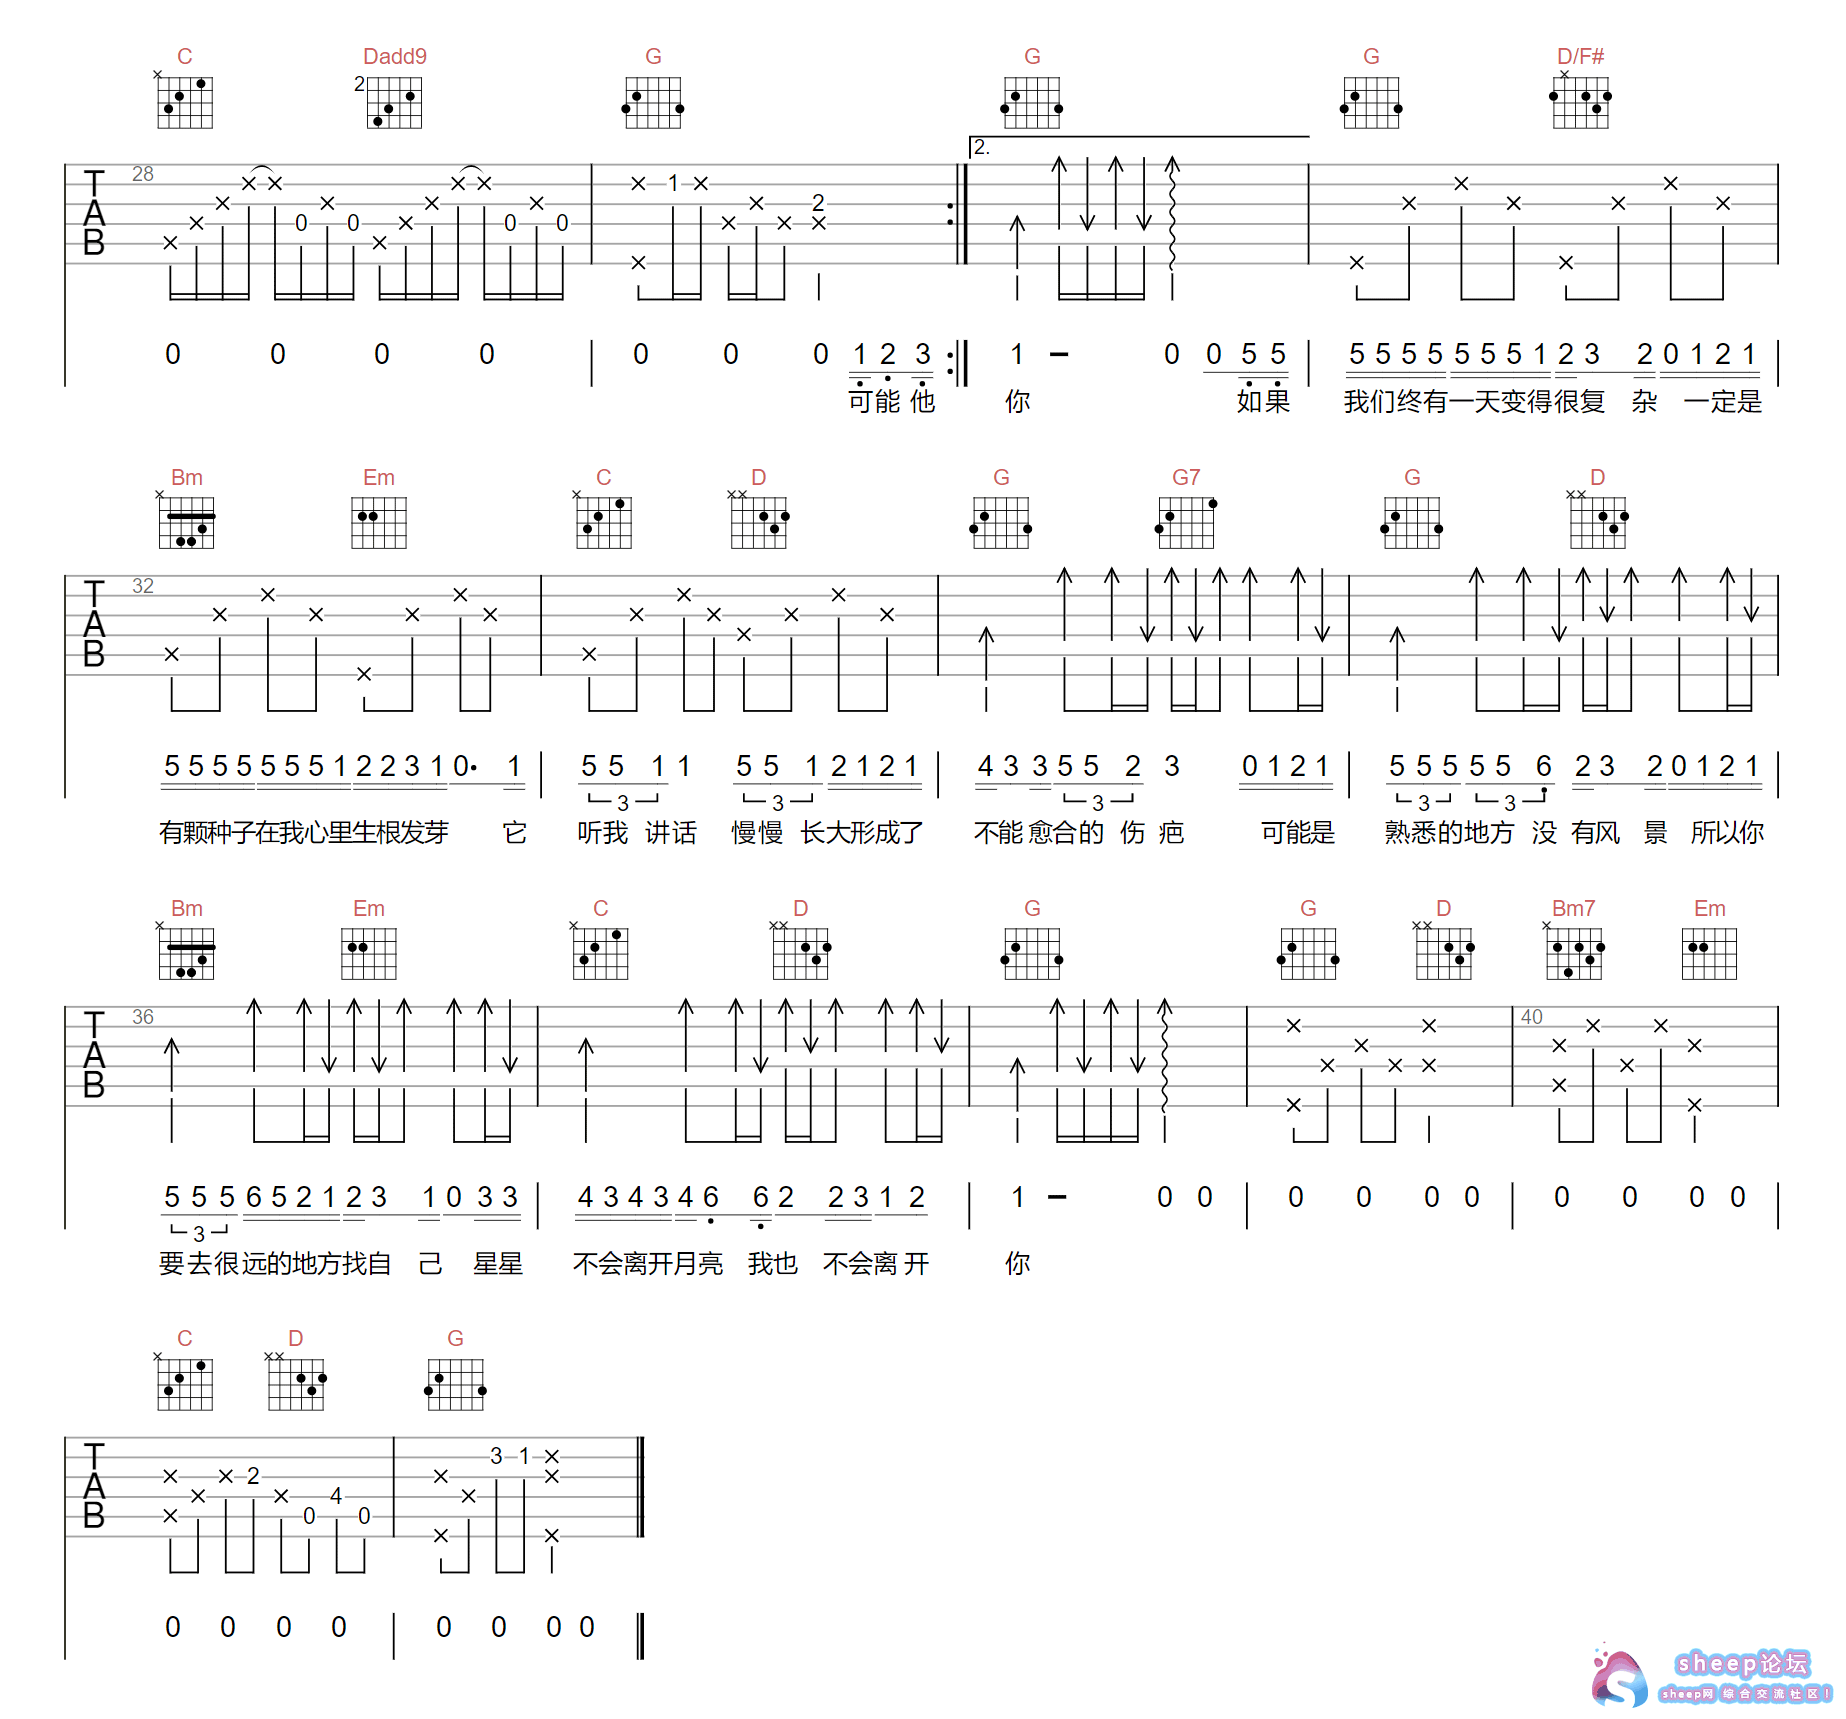The height and width of the screenshot is (1719, 1846).
Task: Click the lyric 如果
Action: coord(1263,402)
